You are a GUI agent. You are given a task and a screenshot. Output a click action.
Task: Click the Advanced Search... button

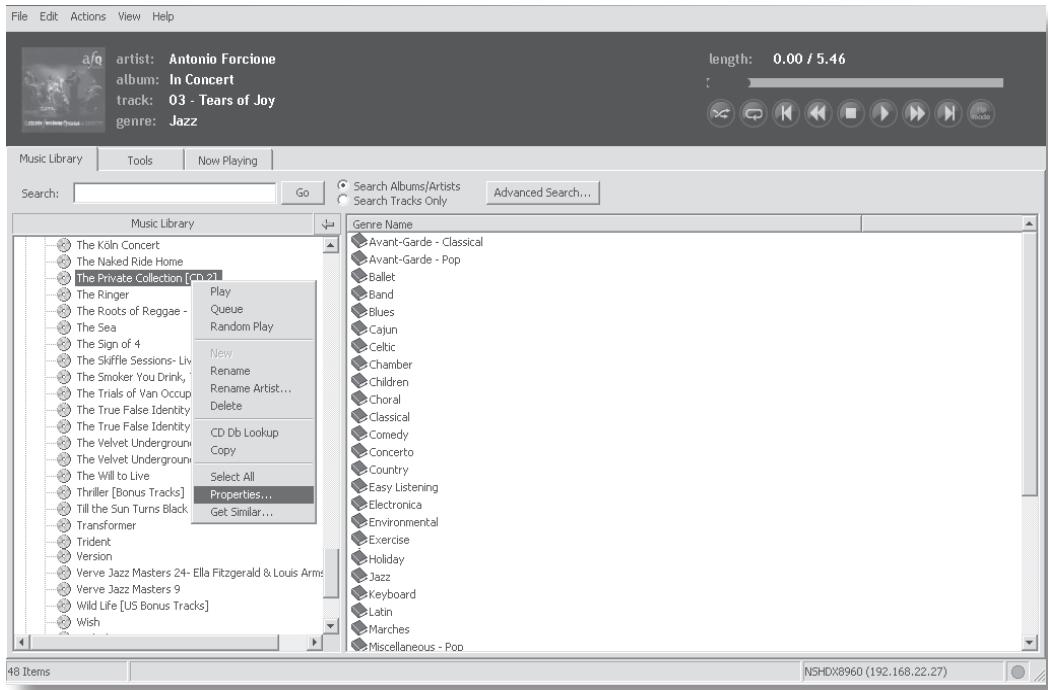pos(542,192)
